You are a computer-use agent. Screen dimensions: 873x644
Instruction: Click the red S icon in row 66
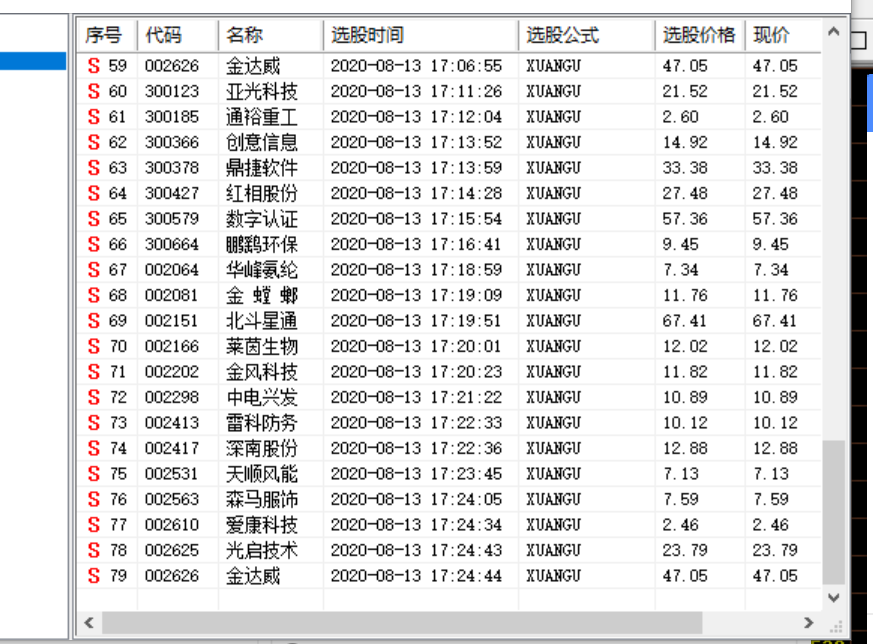point(94,244)
